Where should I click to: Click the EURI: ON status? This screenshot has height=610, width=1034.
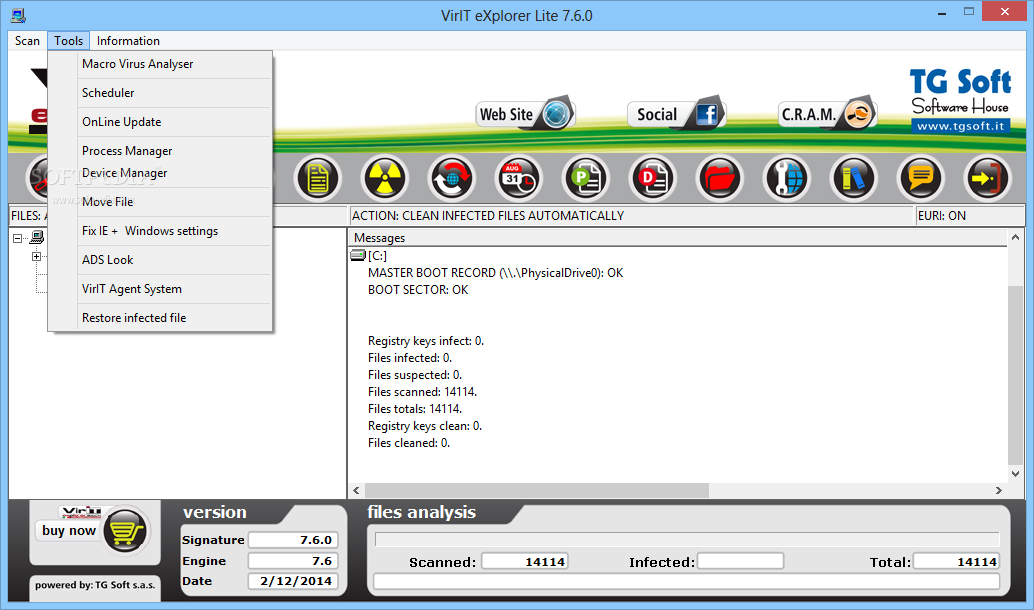click(x=971, y=216)
